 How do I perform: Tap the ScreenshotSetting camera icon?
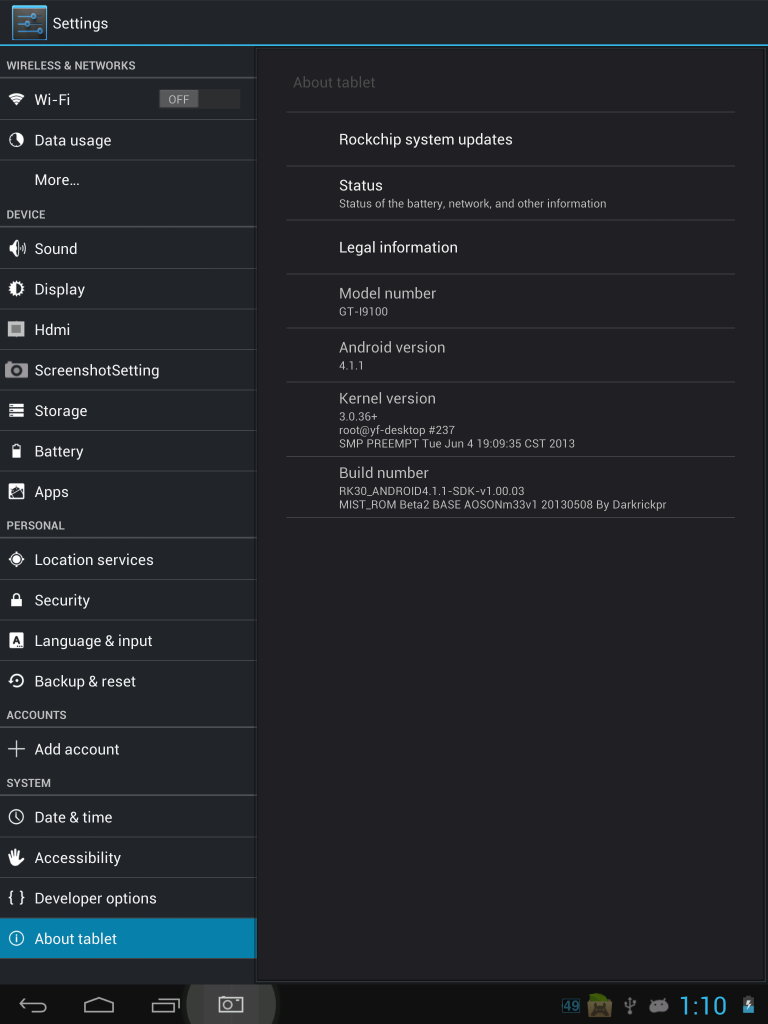[16, 370]
